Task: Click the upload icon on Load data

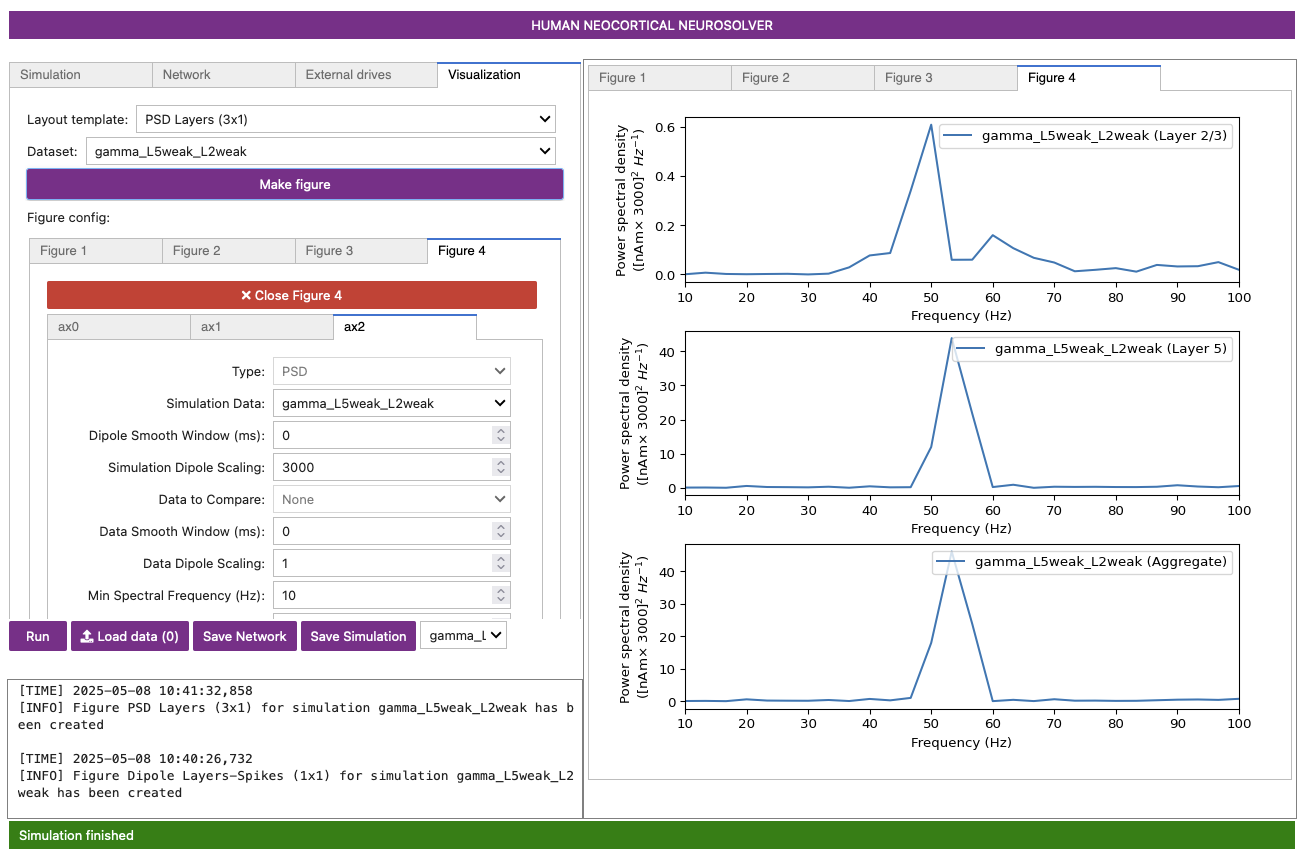Action: pos(87,636)
